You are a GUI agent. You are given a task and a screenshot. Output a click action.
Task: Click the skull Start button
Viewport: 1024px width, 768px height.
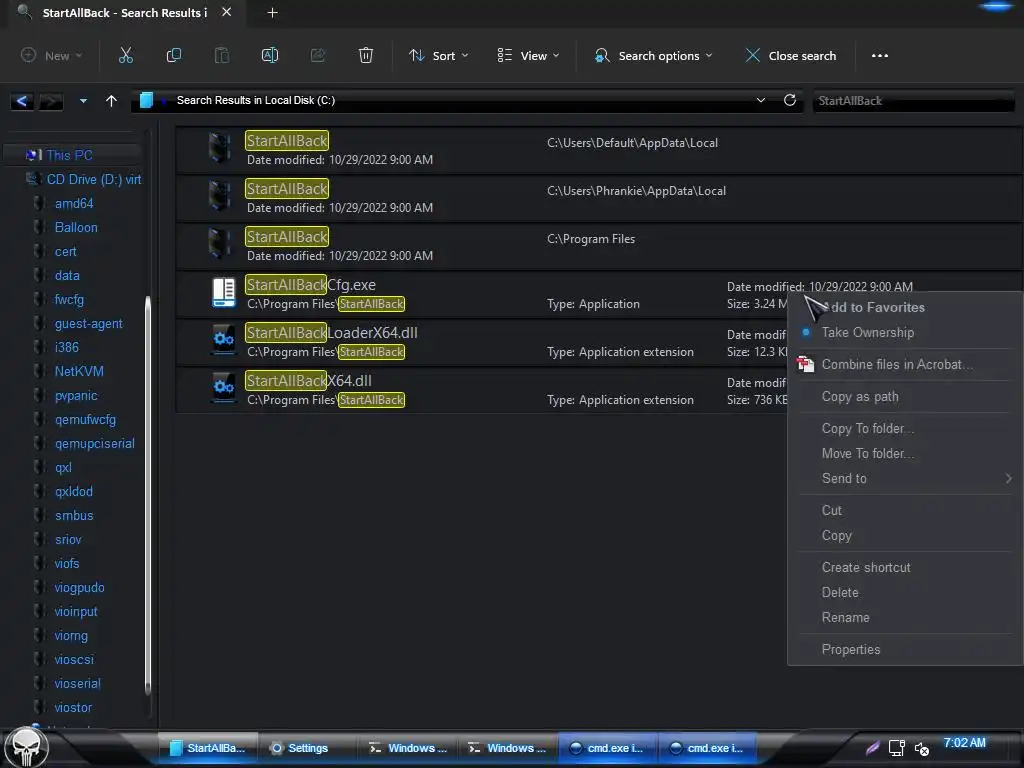pyautogui.click(x=26, y=747)
